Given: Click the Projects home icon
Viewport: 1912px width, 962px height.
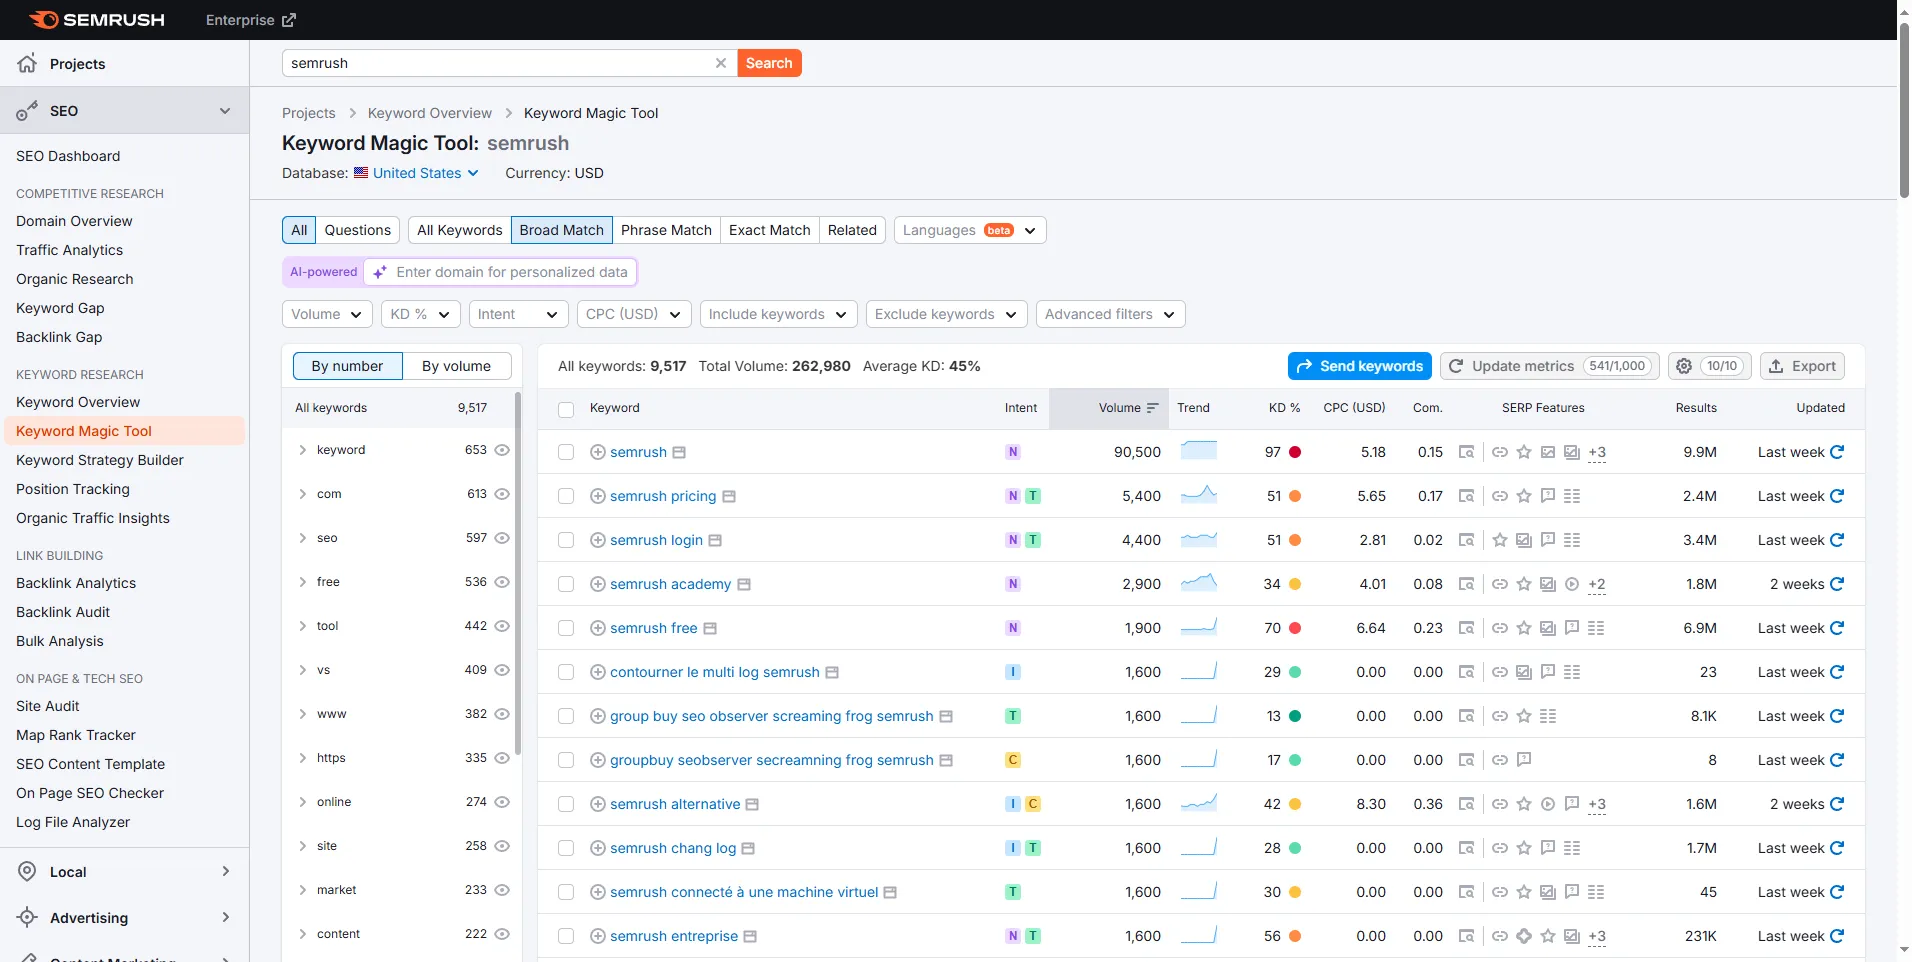Looking at the screenshot, I should pos(27,64).
